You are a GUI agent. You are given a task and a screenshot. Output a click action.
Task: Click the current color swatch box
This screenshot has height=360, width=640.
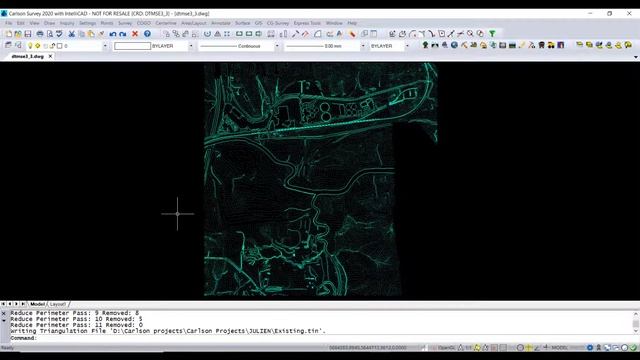click(132, 46)
